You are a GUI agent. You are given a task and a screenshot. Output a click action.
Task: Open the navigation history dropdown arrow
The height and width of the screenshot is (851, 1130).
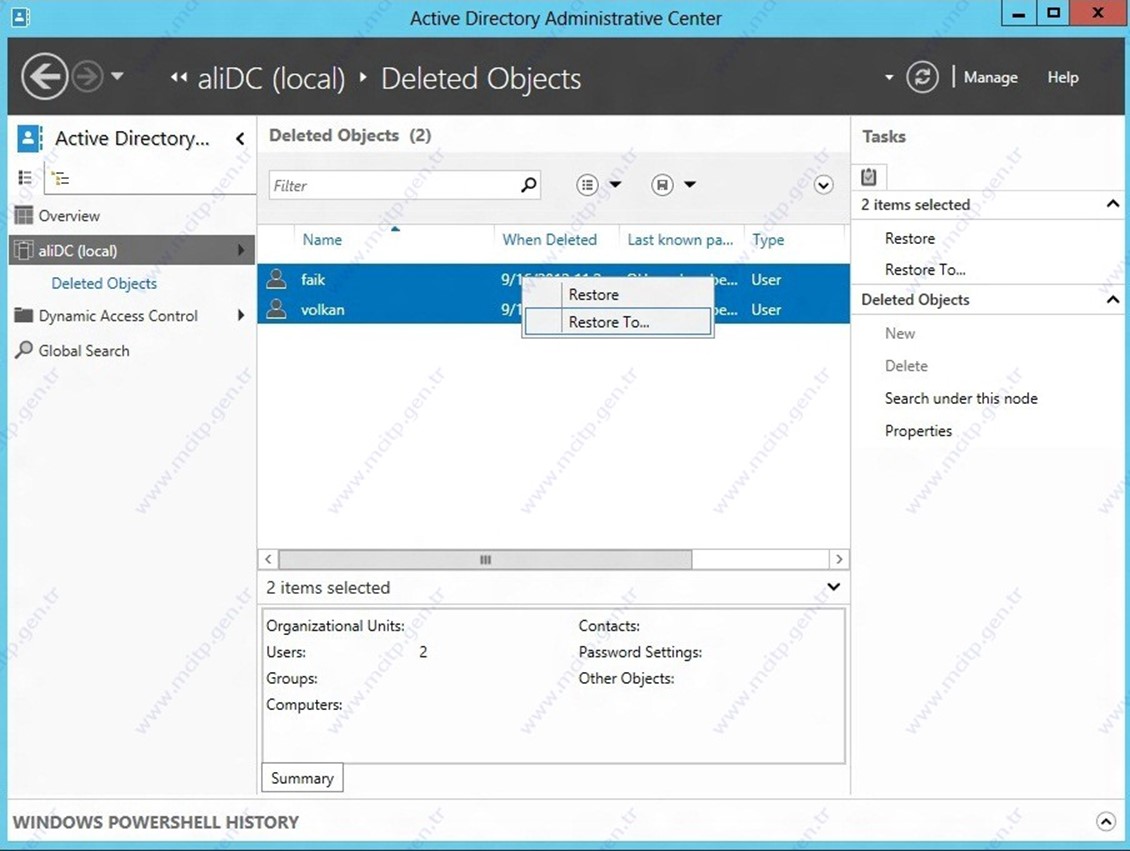pyautogui.click(x=117, y=76)
